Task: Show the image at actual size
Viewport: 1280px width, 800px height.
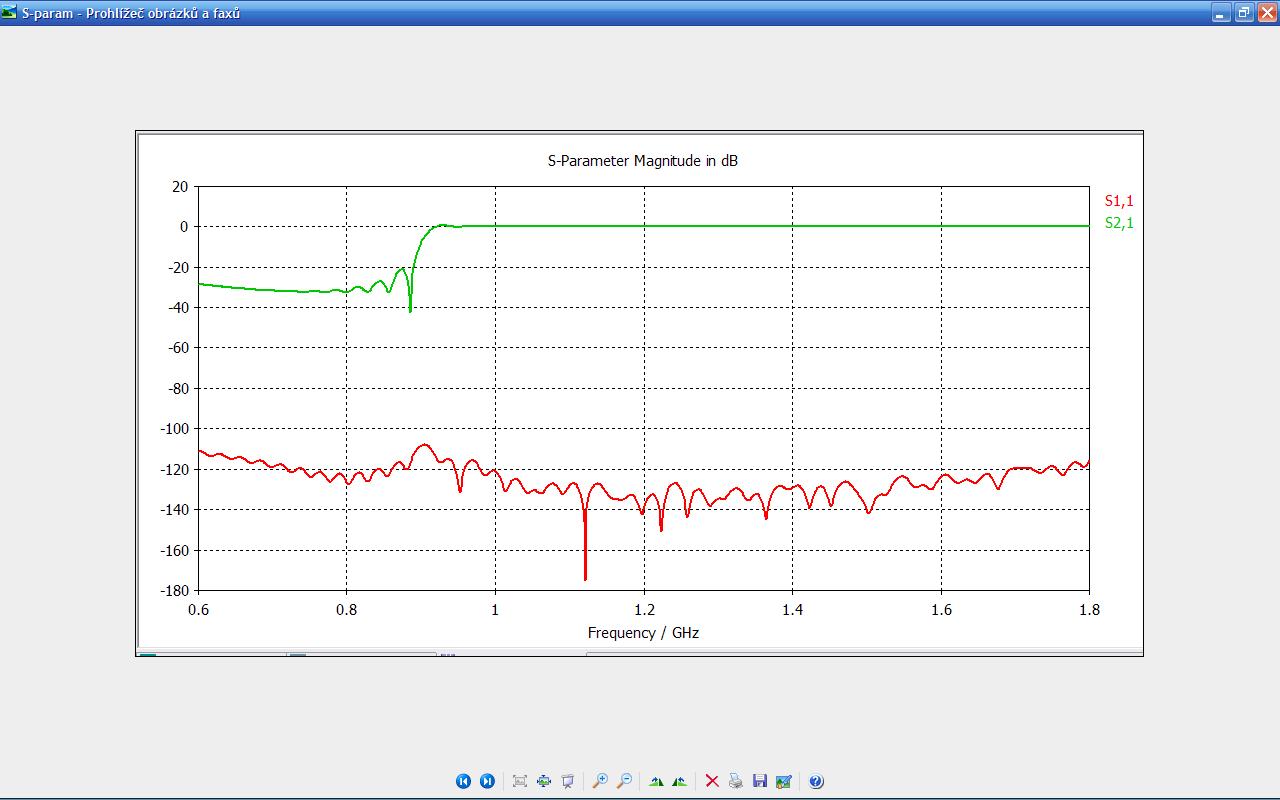Action: [544, 781]
